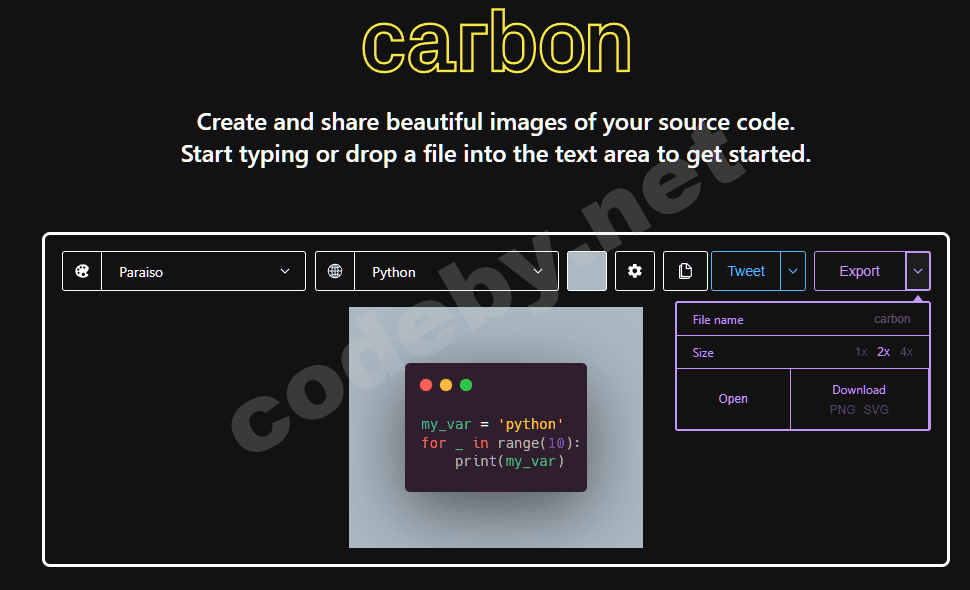Click the red window control dot
Viewport: 970px width, 590px height.
pyautogui.click(x=426, y=385)
